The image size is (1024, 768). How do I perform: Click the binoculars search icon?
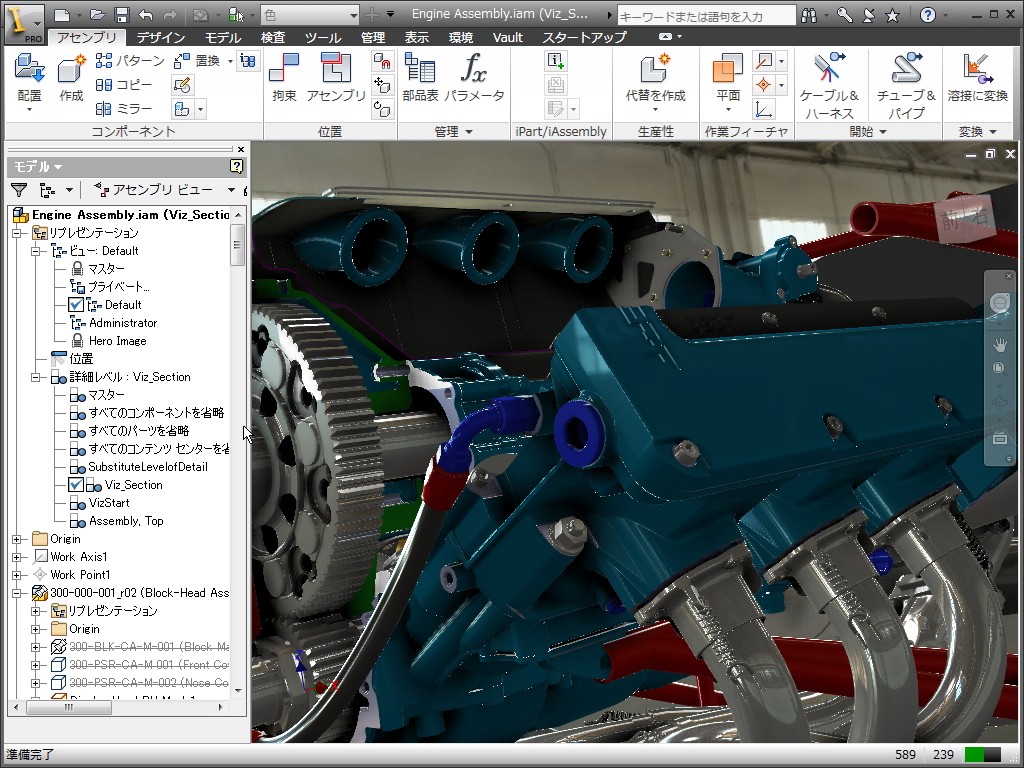click(808, 14)
